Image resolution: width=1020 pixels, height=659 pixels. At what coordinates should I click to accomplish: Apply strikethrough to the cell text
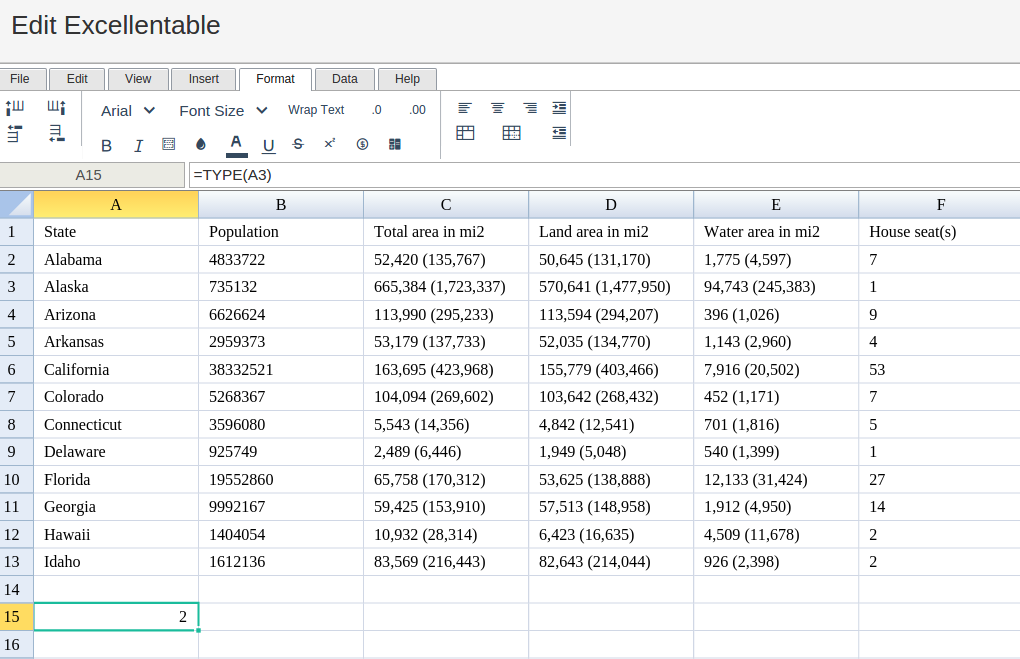click(298, 144)
